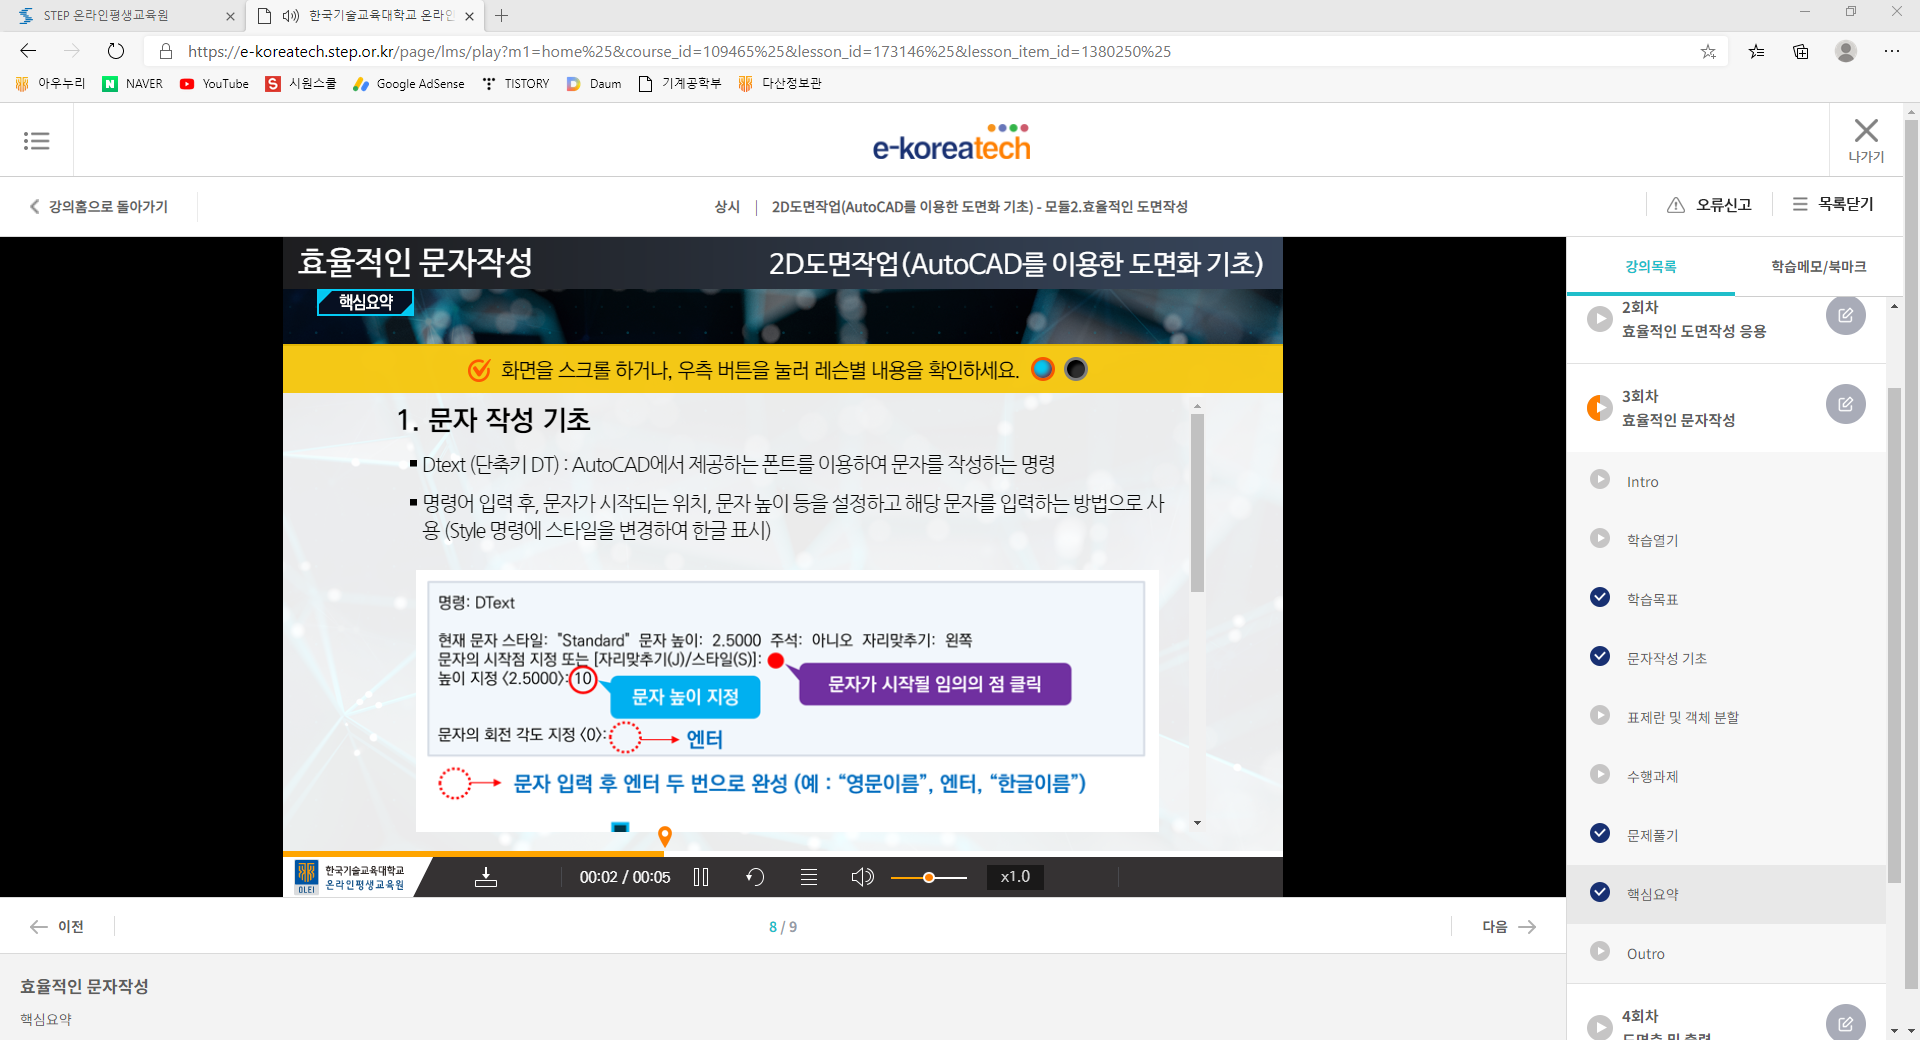Click the video progress bar
The height and width of the screenshot is (1040, 1920).
(x=782, y=854)
